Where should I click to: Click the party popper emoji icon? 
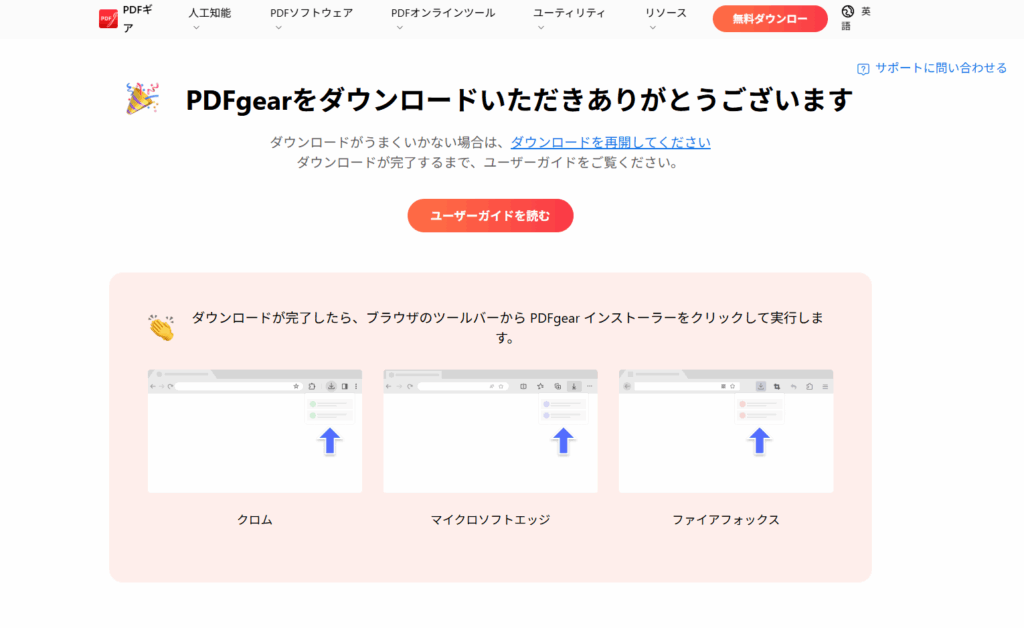(142, 99)
